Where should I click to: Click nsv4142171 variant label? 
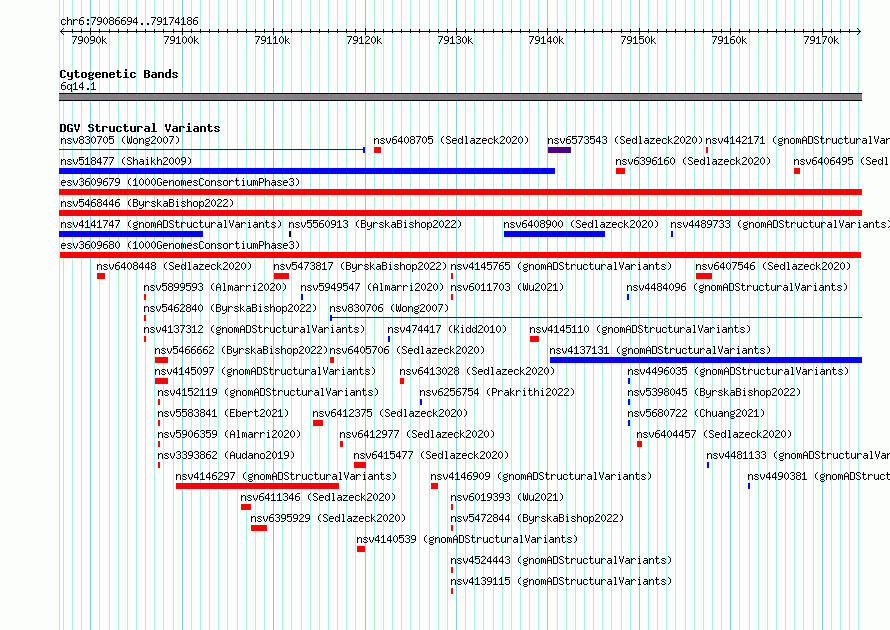(797, 140)
